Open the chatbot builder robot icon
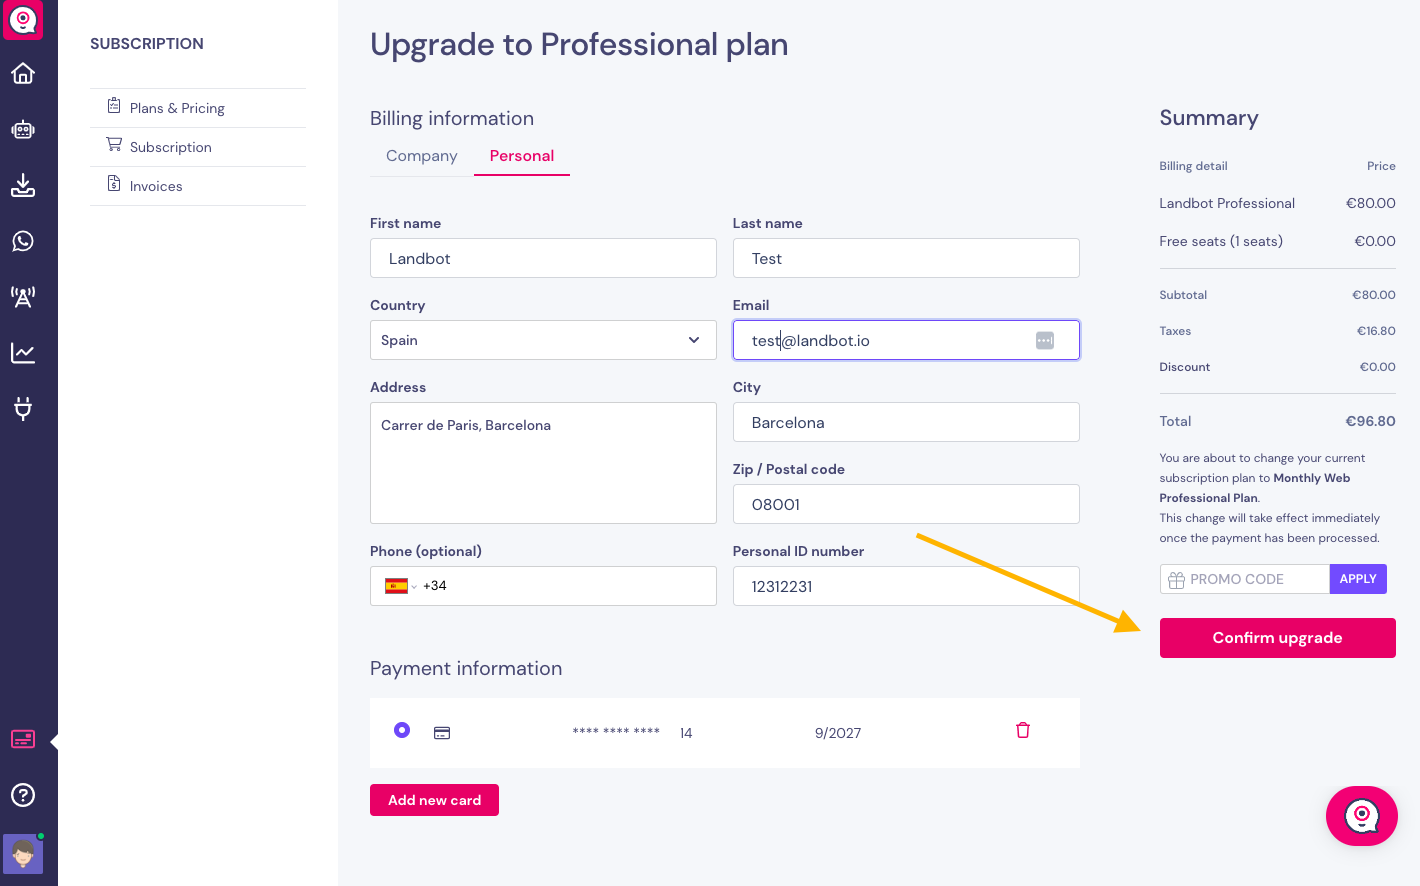 (x=23, y=130)
